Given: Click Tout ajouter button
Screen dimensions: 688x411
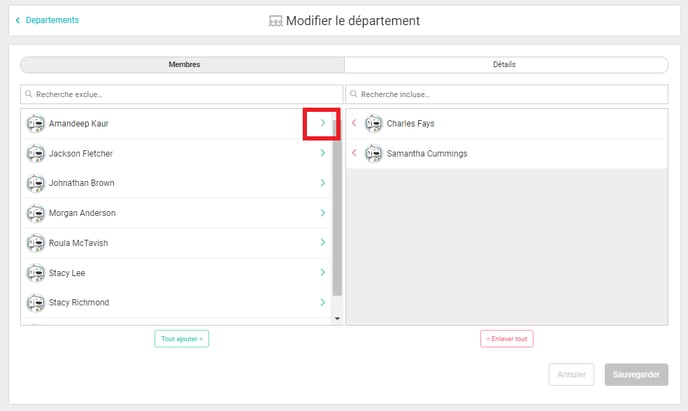Looking at the screenshot, I should click(x=182, y=339).
